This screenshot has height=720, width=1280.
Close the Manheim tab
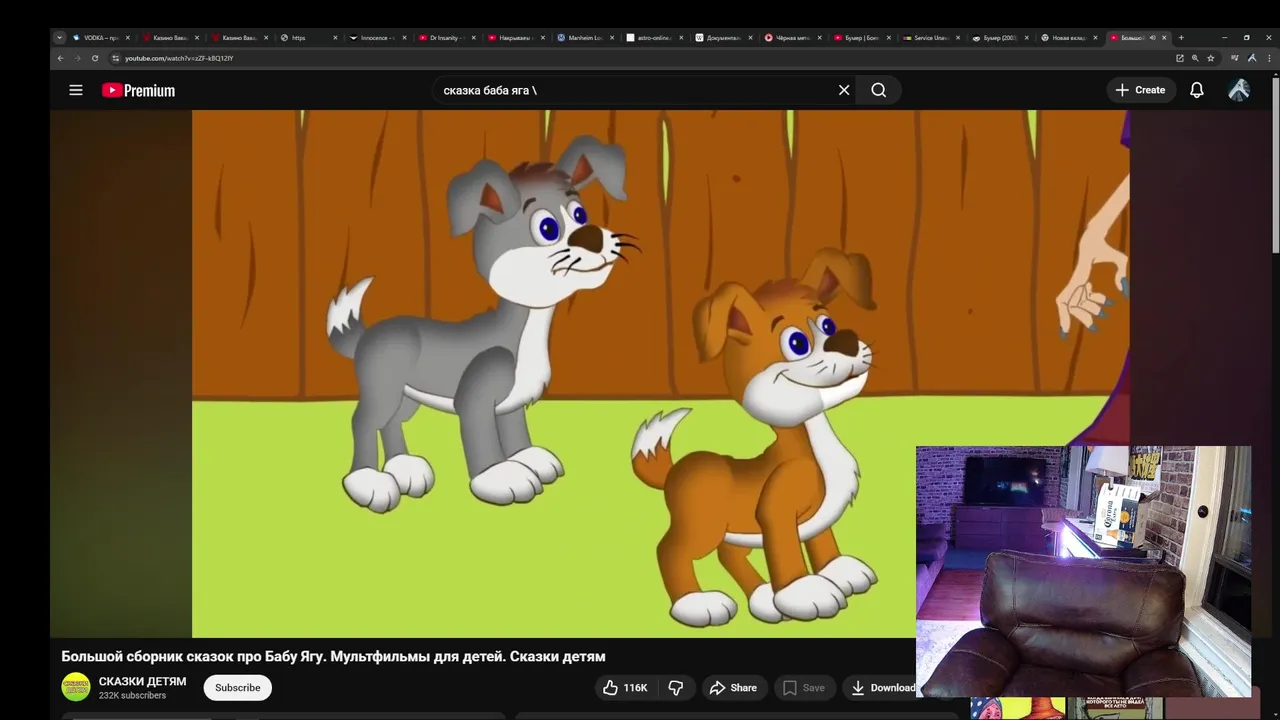[x=612, y=38]
